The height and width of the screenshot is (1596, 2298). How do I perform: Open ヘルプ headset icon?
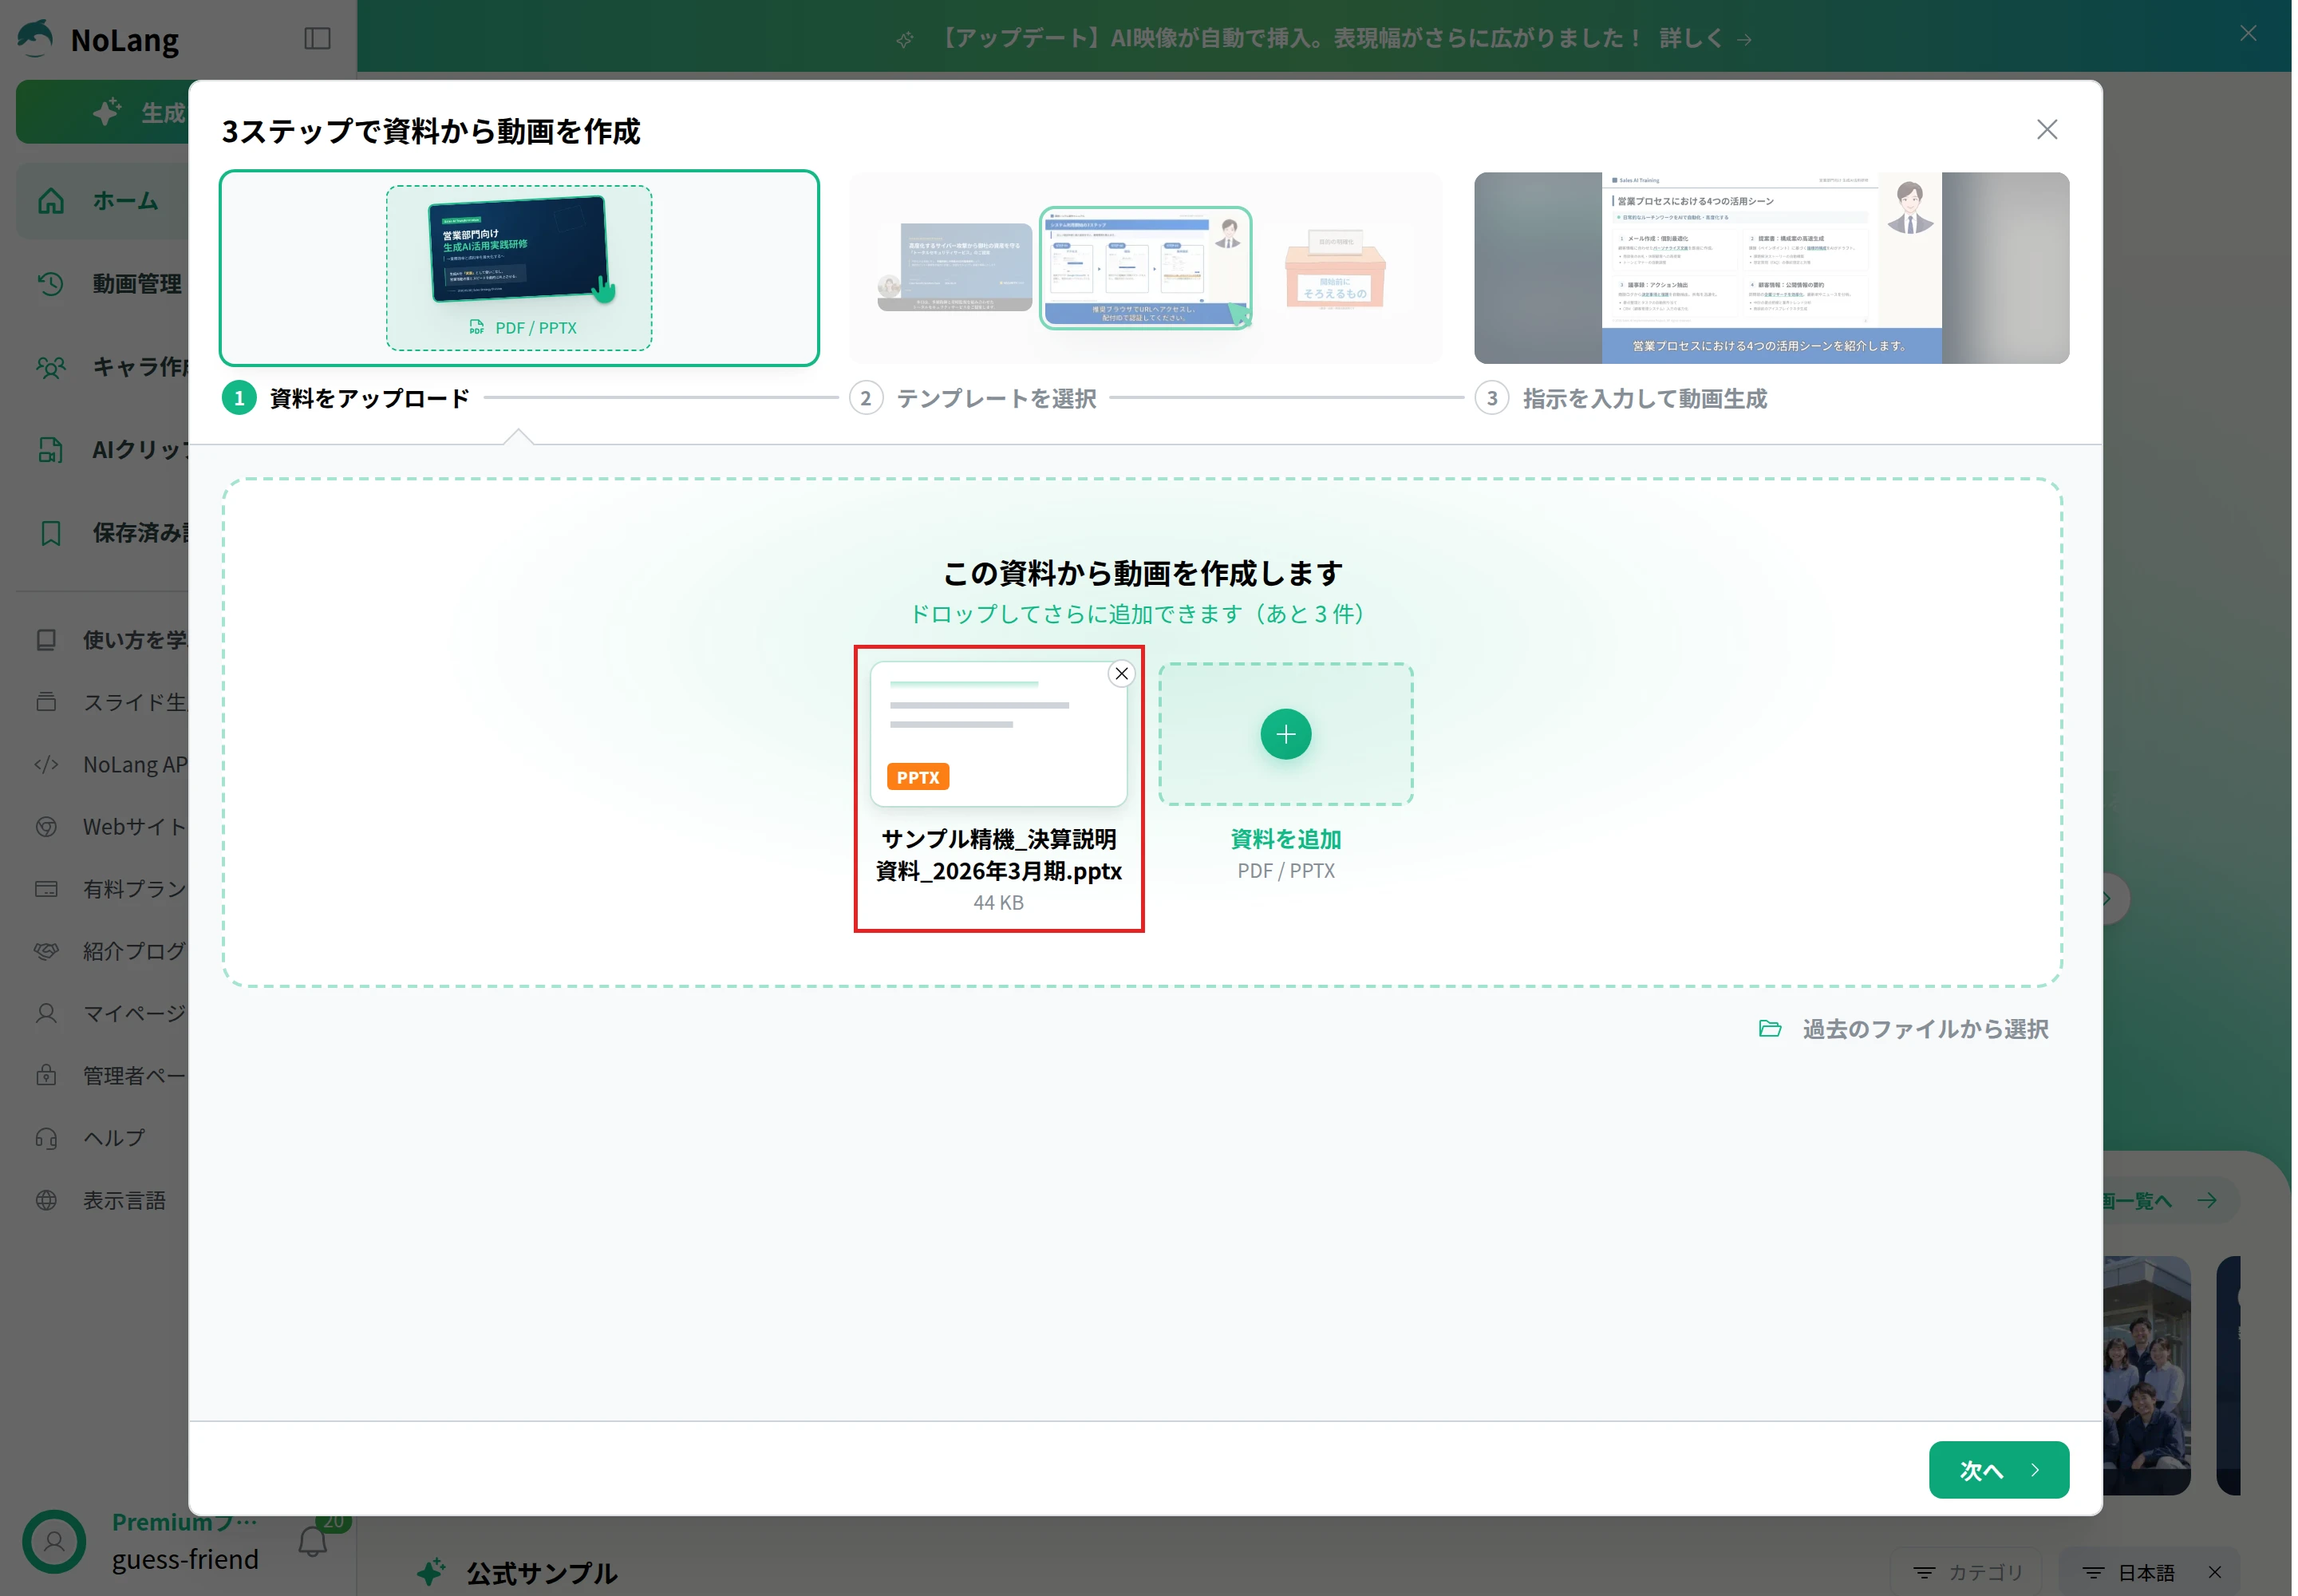coord(46,1138)
